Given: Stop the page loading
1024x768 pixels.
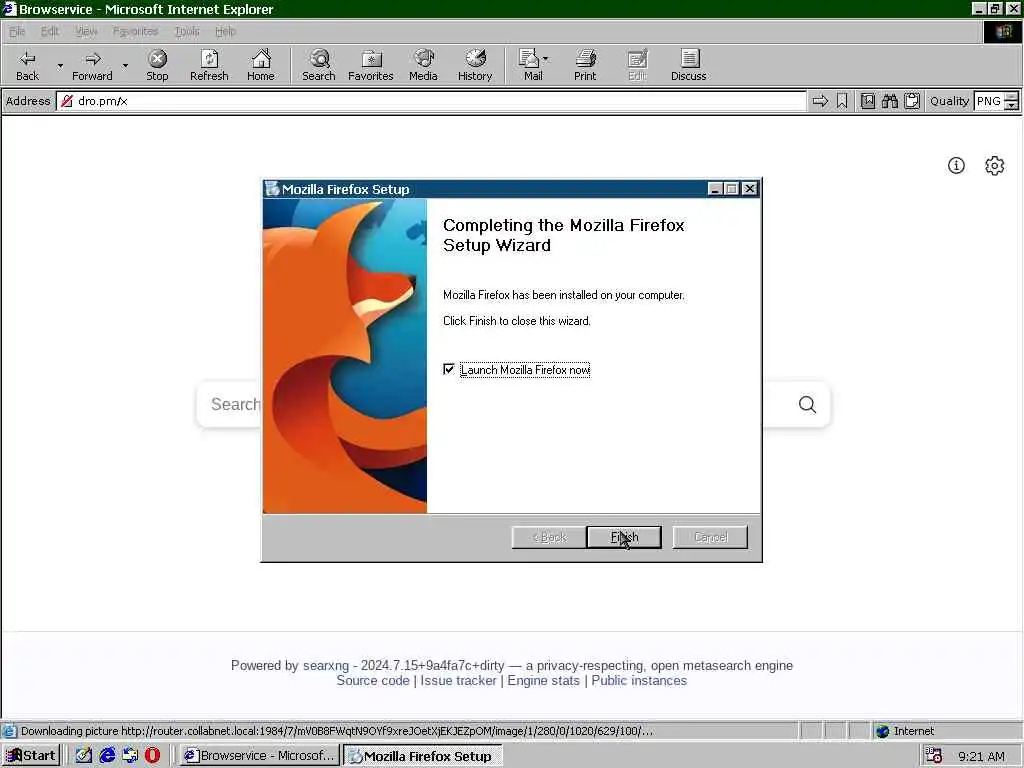Looking at the screenshot, I should (x=157, y=65).
